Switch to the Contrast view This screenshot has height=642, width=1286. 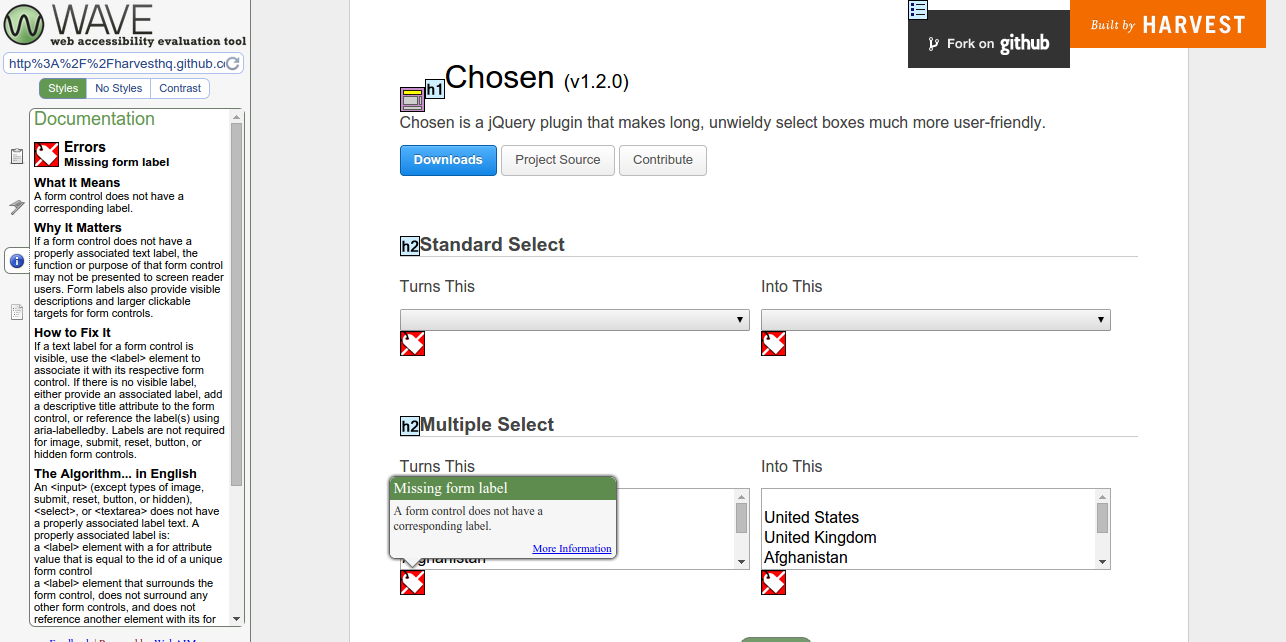[x=180, y=88]
